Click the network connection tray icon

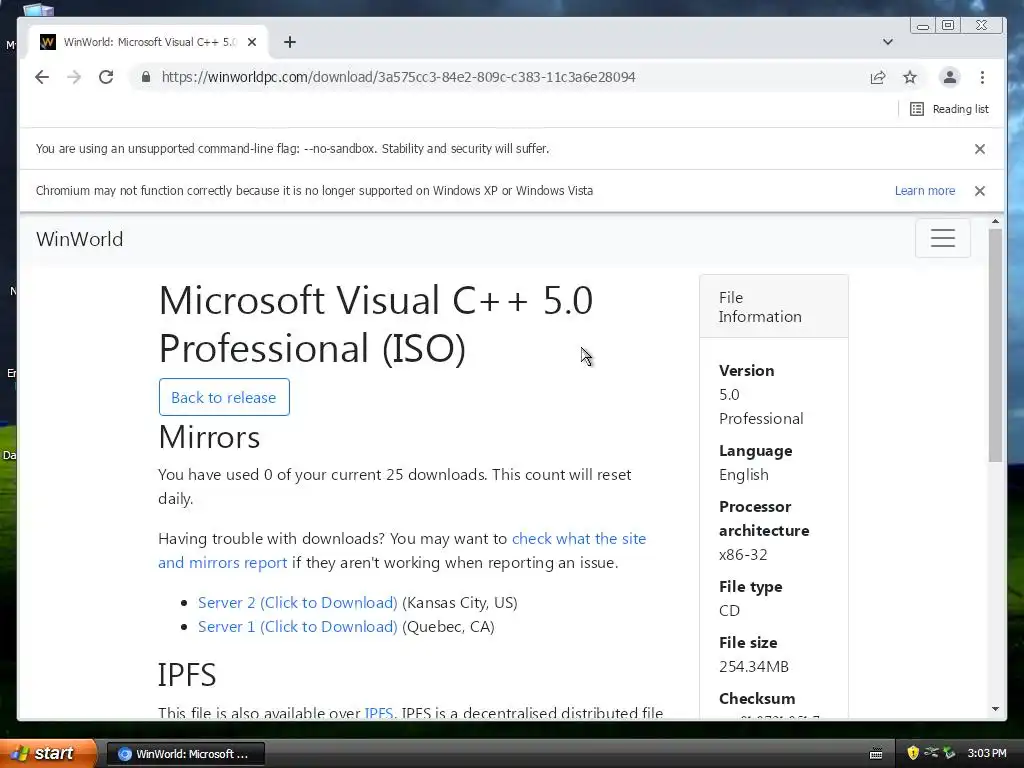pyautogui.click(x=931, y=753)
